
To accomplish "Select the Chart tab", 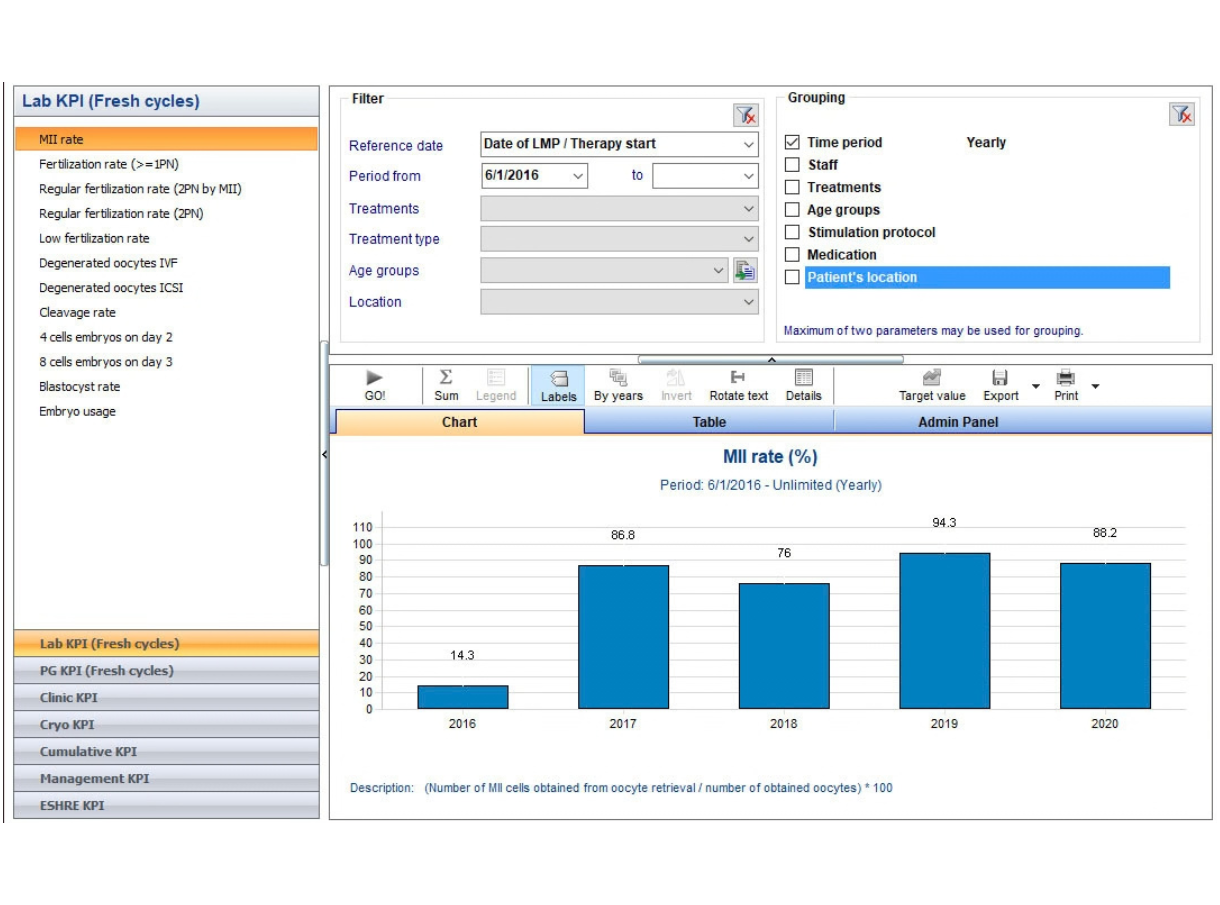I will [459, 422].
